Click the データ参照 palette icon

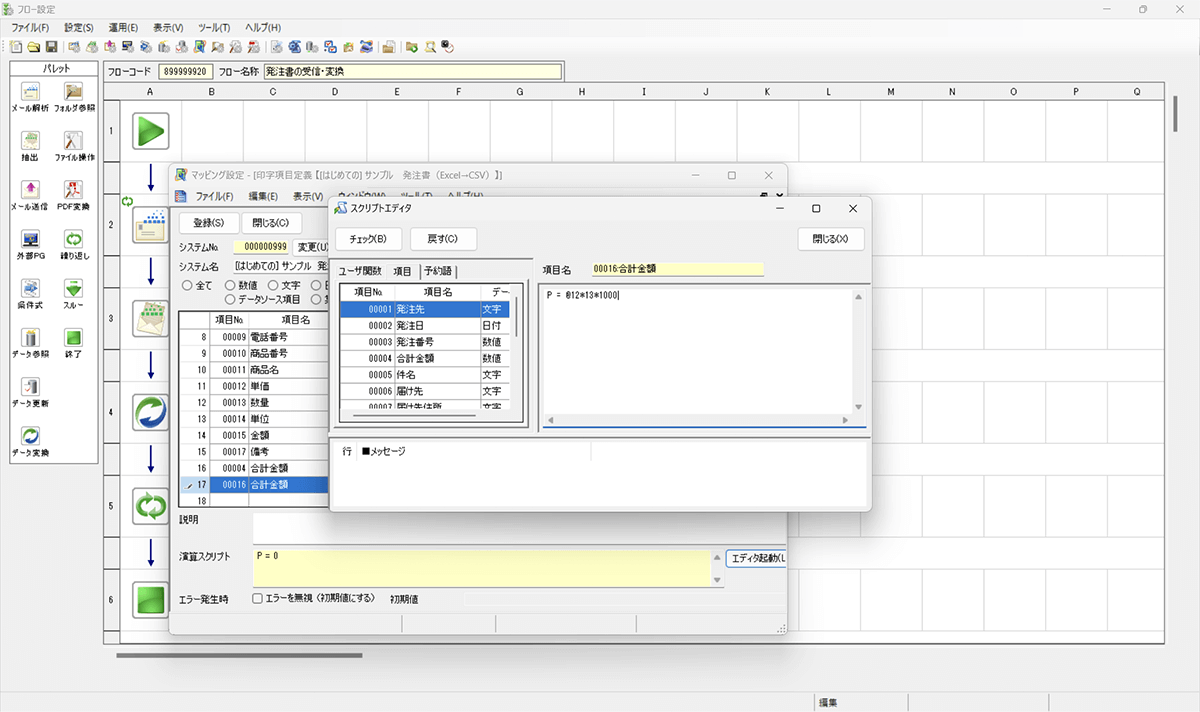[29, 338]
